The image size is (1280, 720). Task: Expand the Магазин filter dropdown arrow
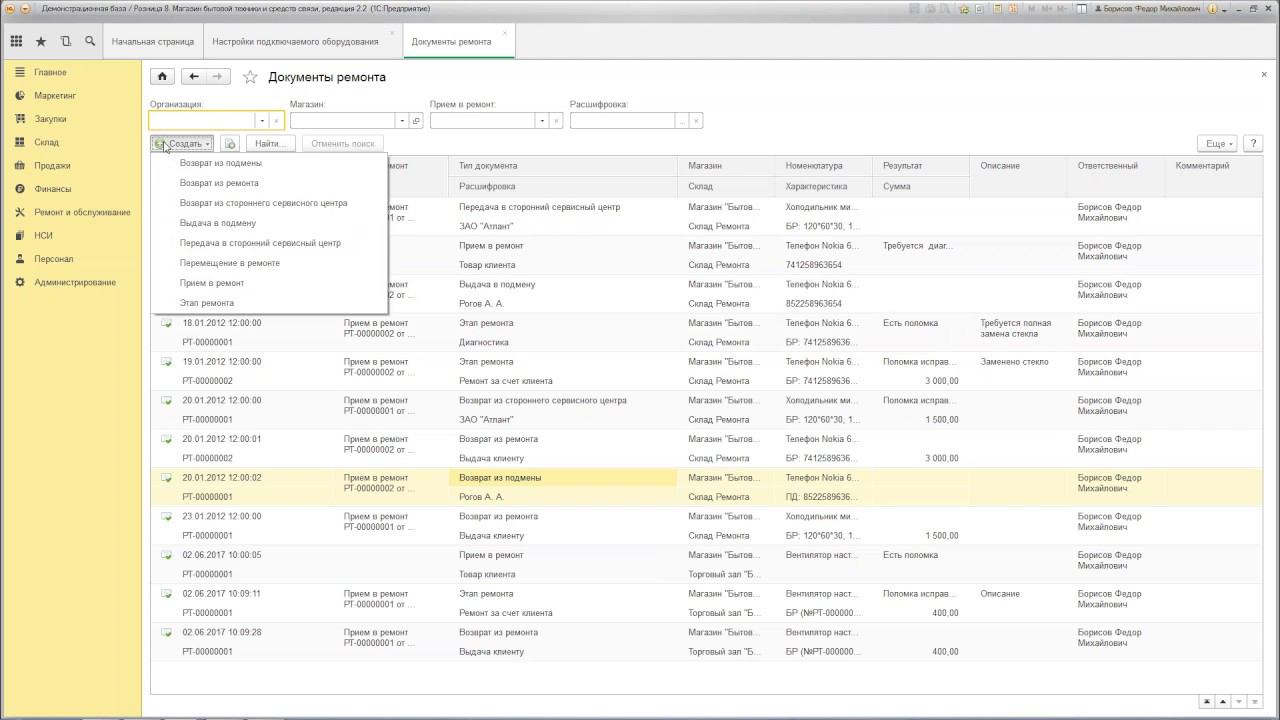pyautogui.click(x=402, y=121)
